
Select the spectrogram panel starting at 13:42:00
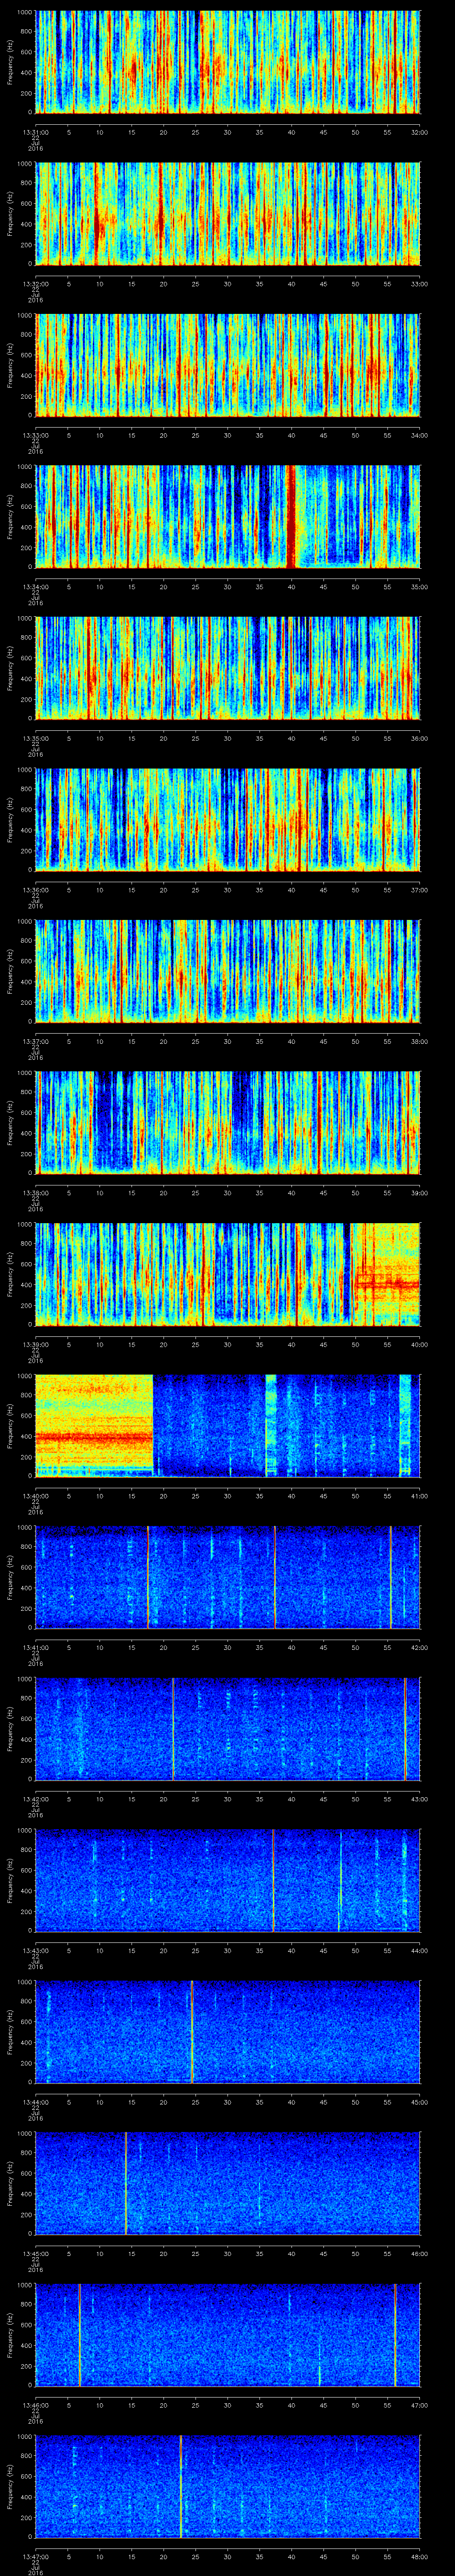pos(228,1729)
